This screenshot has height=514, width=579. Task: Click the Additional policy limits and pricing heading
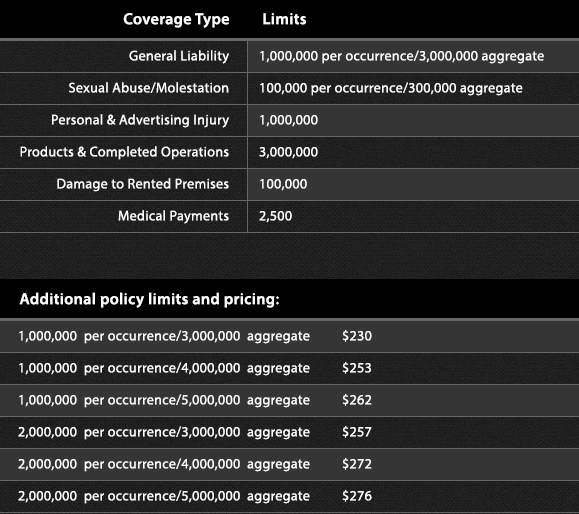150,299
